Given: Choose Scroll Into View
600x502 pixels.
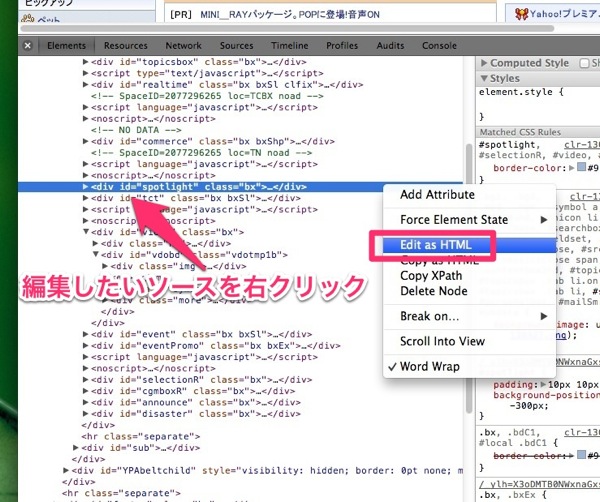Looking at the screenshot, I should tap(469, 341).
